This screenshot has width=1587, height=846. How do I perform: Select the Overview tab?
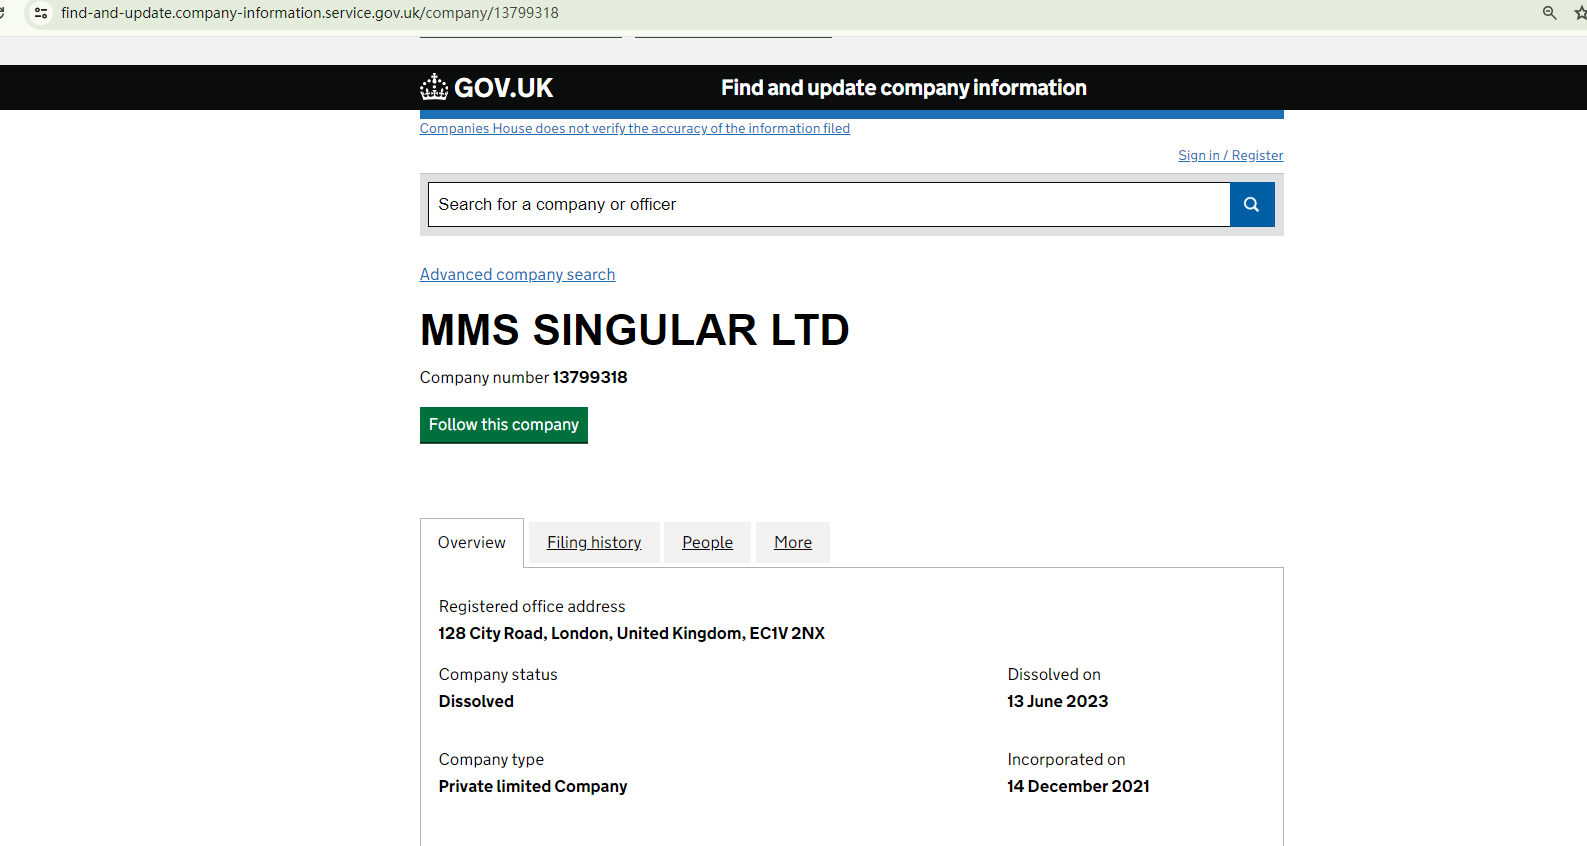[x=471, y=542]
